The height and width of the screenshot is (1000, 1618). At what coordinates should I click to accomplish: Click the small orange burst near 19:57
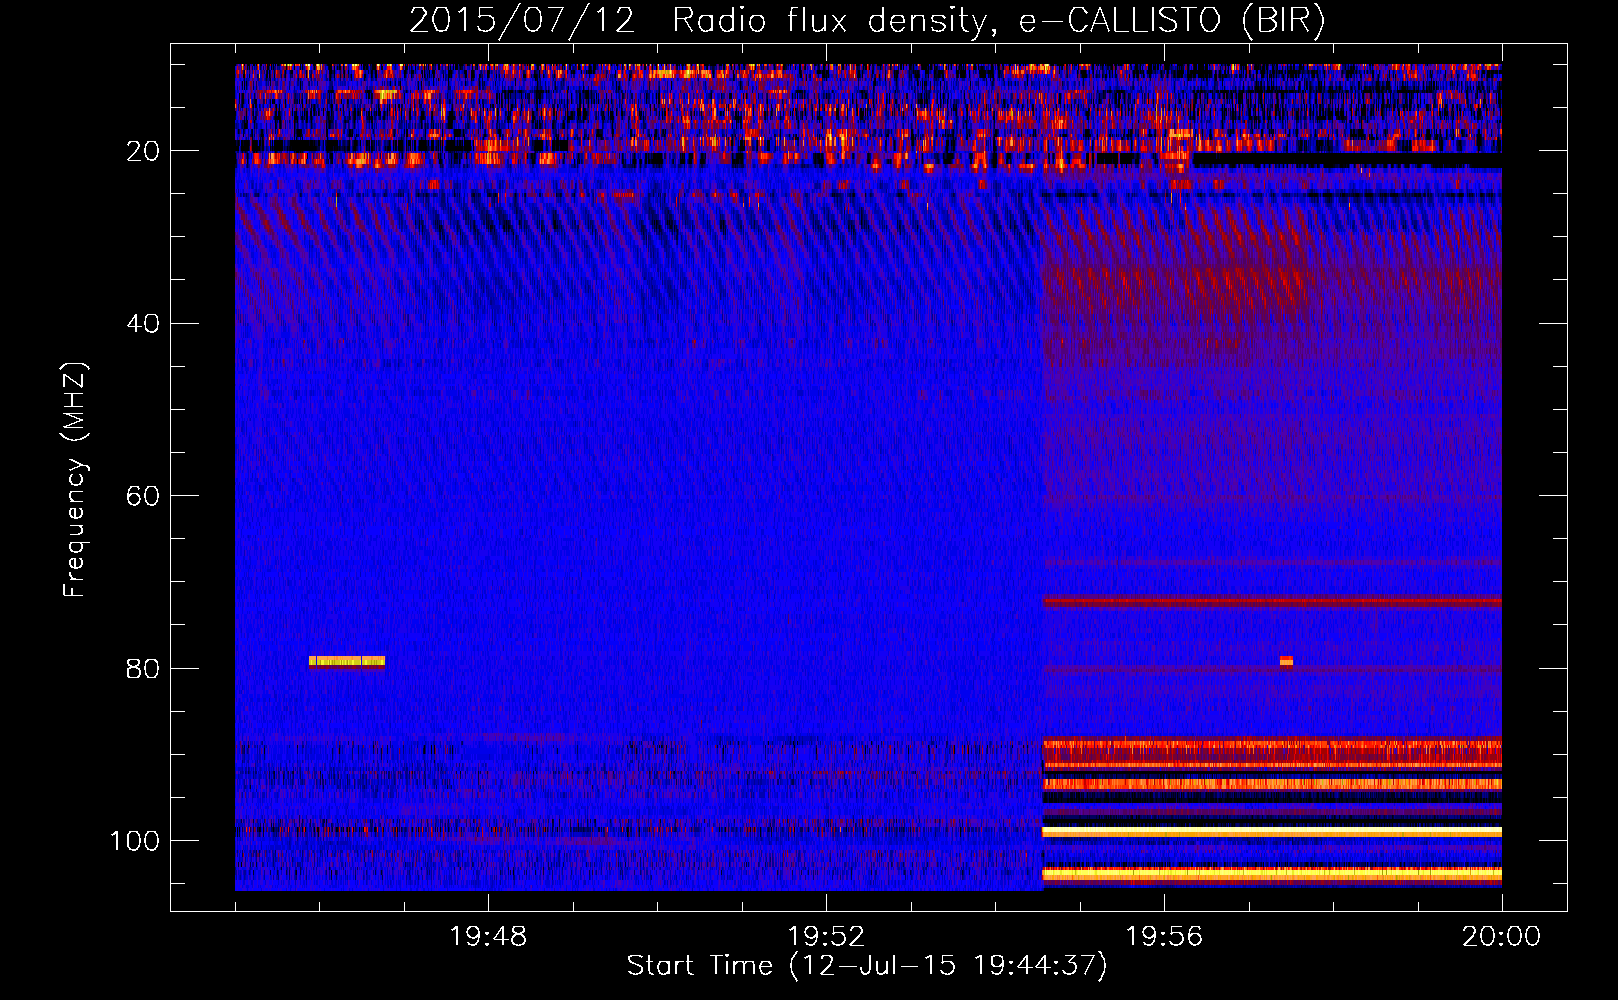(x=1286, y=661)
